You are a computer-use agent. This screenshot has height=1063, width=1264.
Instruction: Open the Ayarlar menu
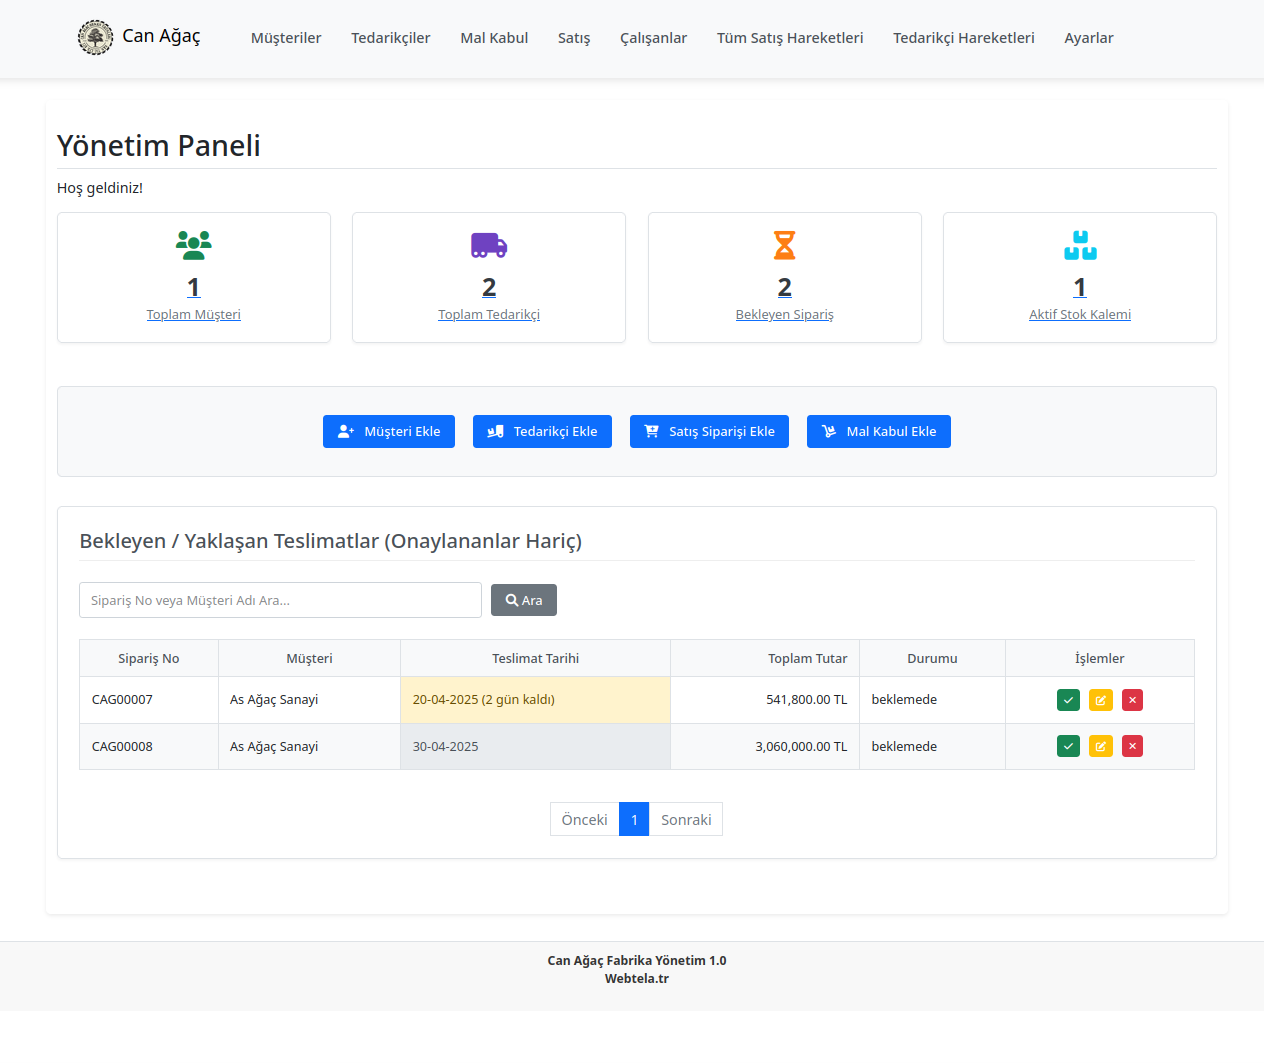(1089, 38)
